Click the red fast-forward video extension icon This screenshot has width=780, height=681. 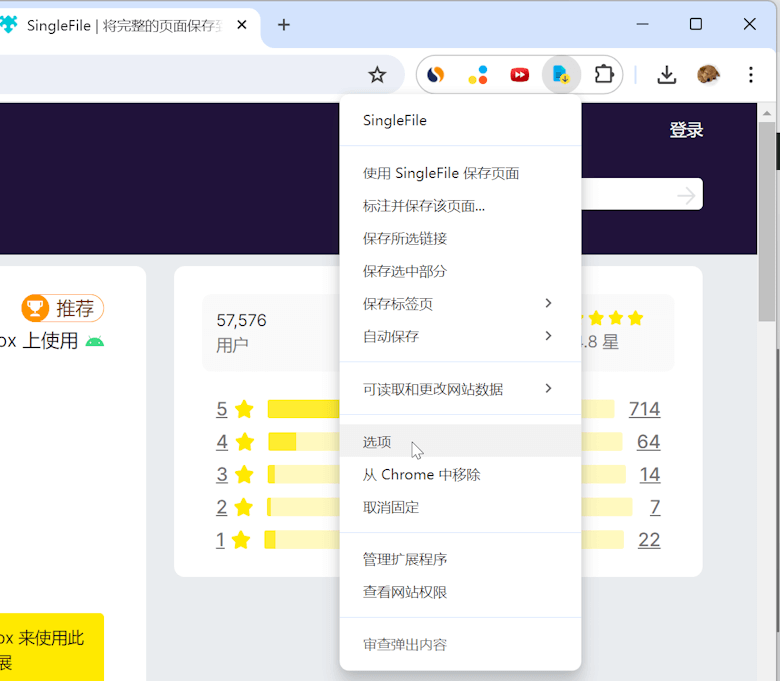519,75
